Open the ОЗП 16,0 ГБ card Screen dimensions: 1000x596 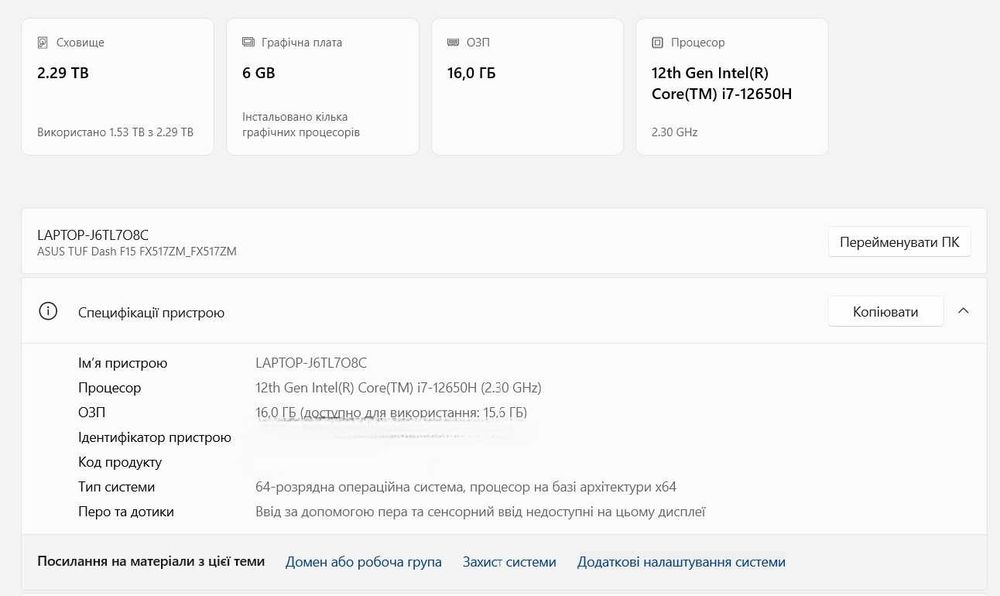[527, 87]
